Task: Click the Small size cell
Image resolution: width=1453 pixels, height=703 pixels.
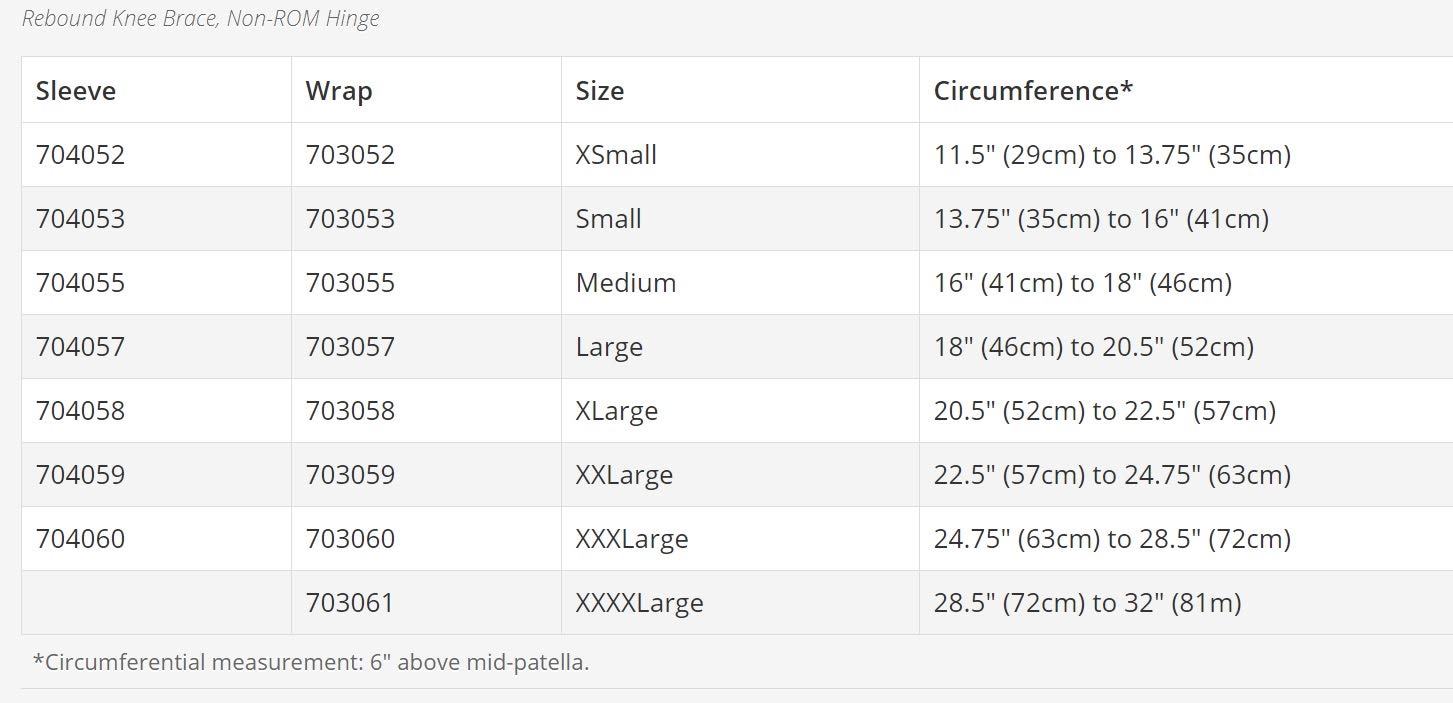Action: pyautogui.click(x=609, y=219)
